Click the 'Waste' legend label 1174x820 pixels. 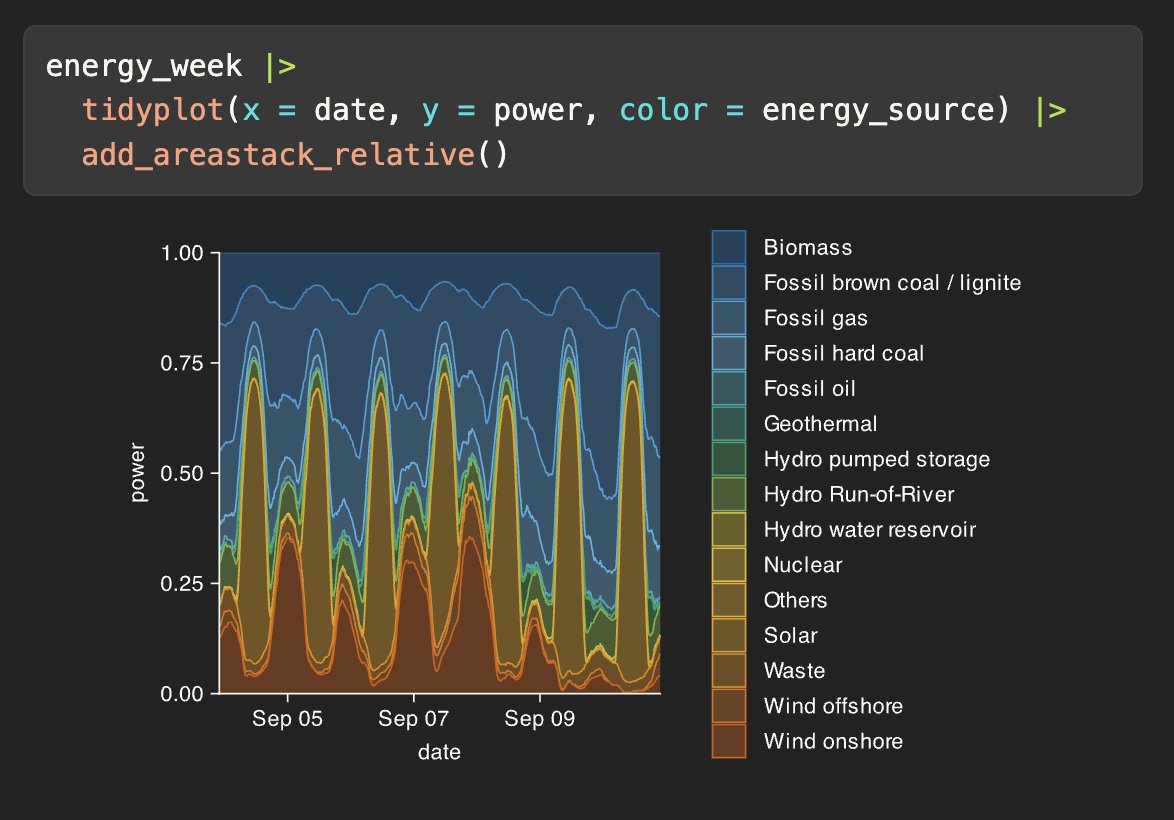click(794, 670)
